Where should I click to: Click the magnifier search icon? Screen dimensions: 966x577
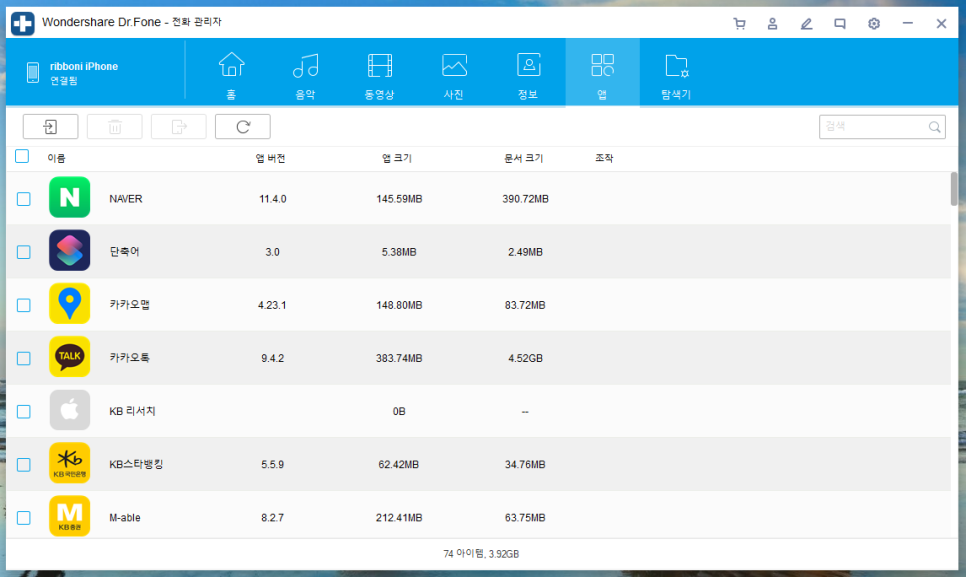[935, 127]
